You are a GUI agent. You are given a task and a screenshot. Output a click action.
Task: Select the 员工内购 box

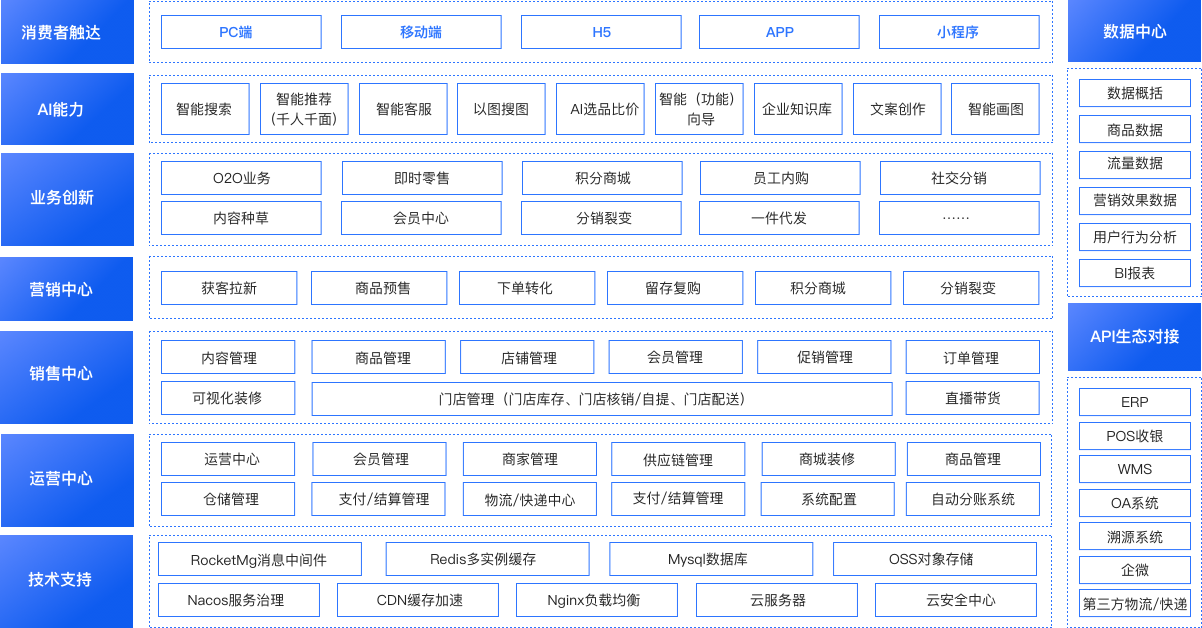779,178
